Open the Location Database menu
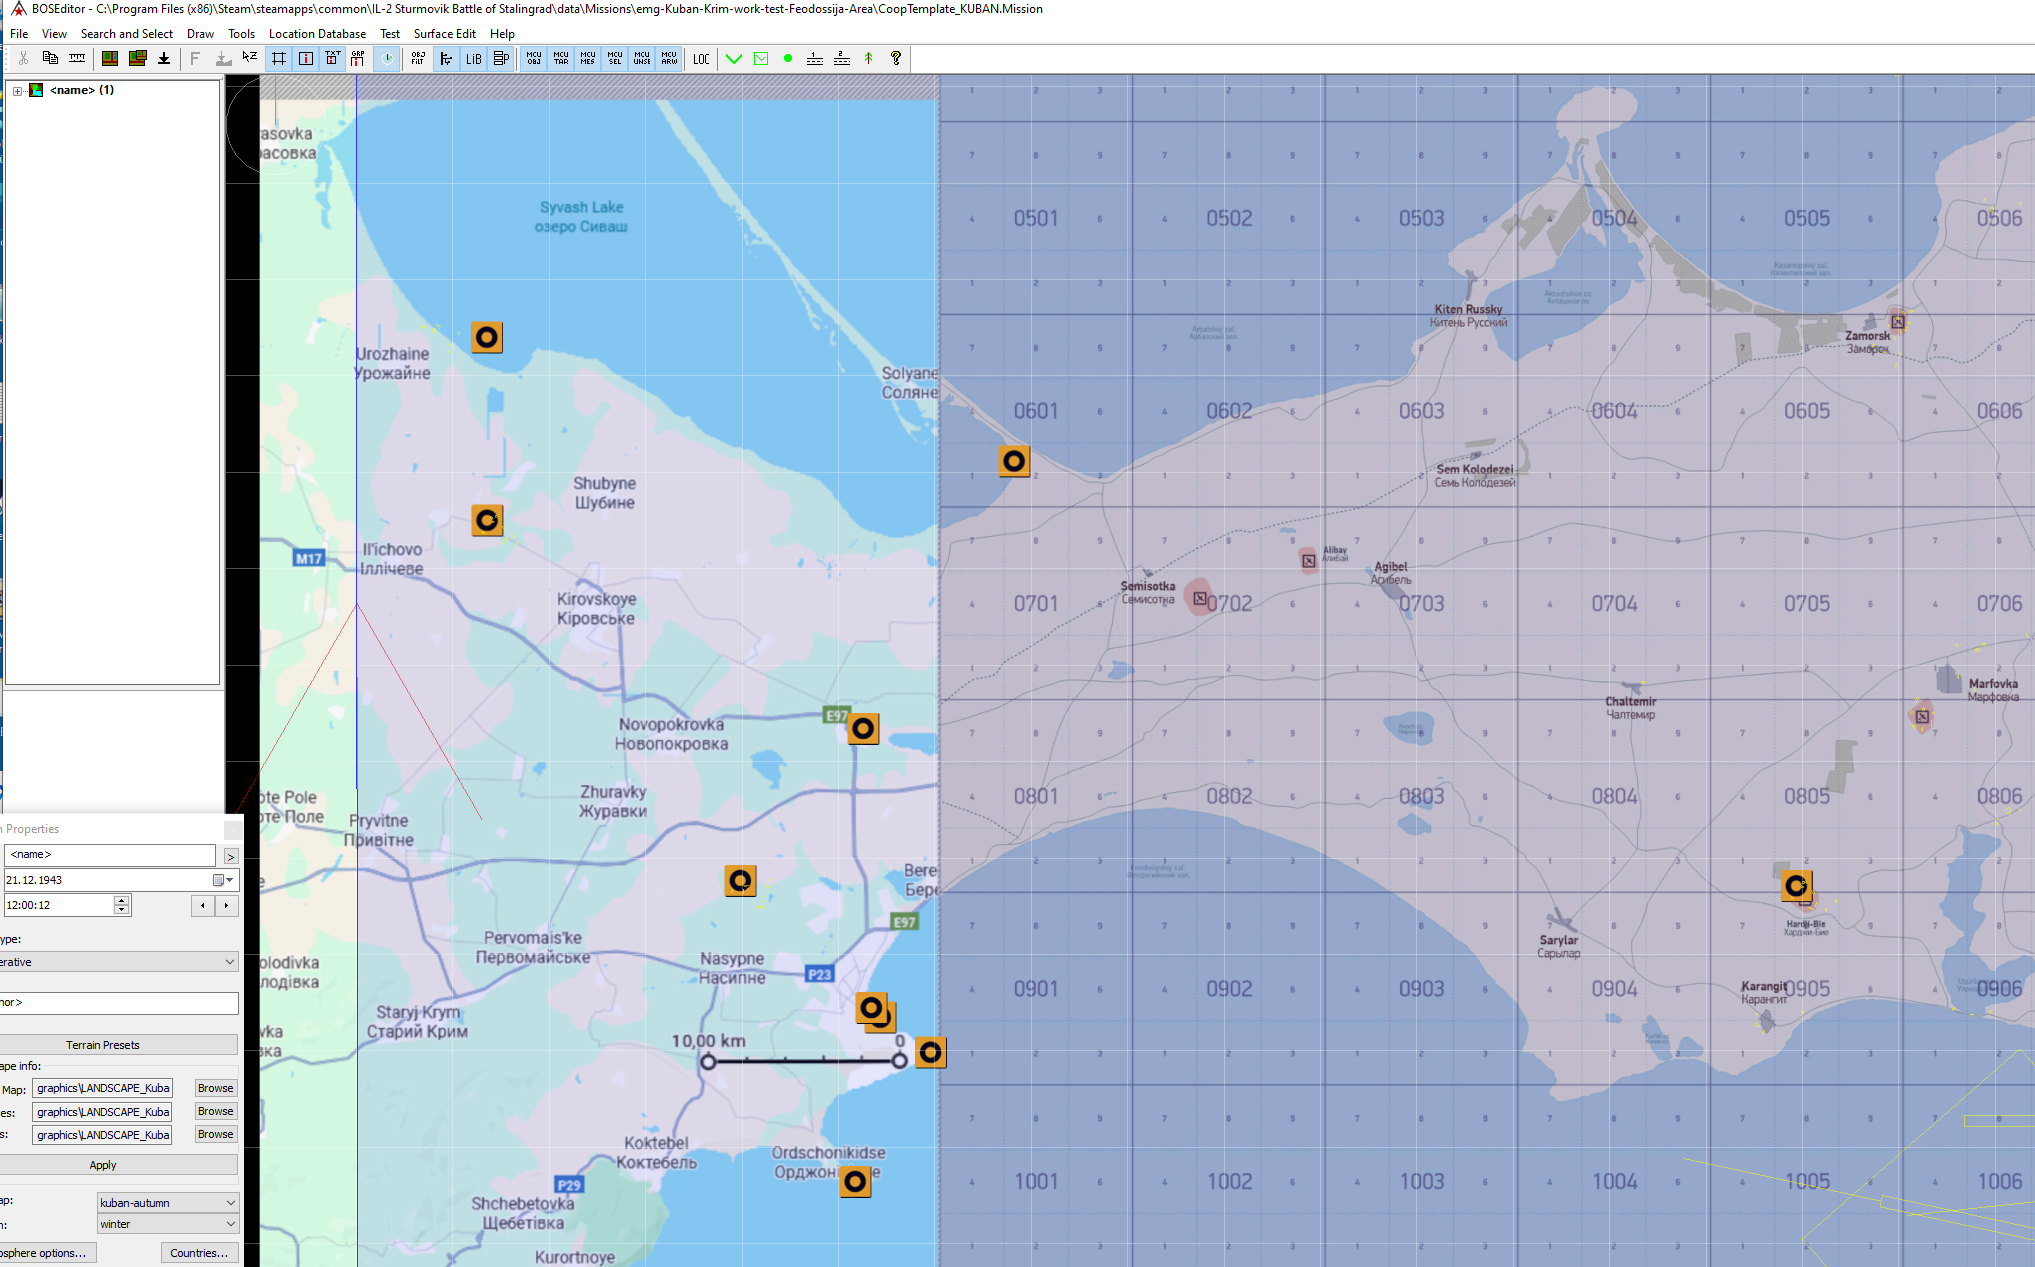2035x1267 pixels. click(x=317, y=34)
